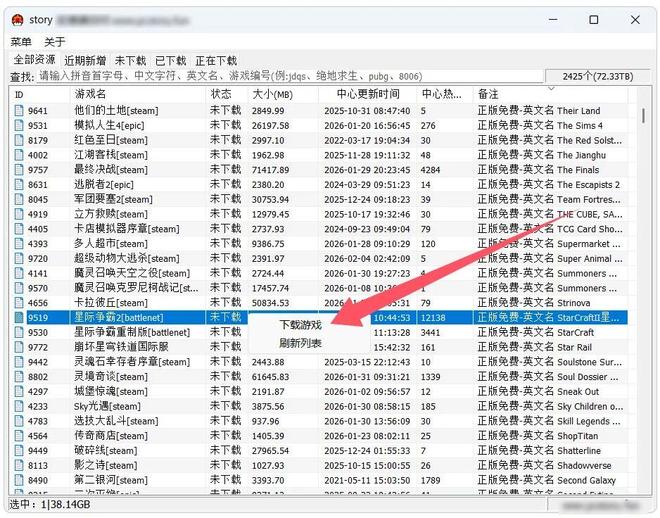Switch to the 全部资源 tab
Screen dimensions: 660x518
tap(34, 60)
